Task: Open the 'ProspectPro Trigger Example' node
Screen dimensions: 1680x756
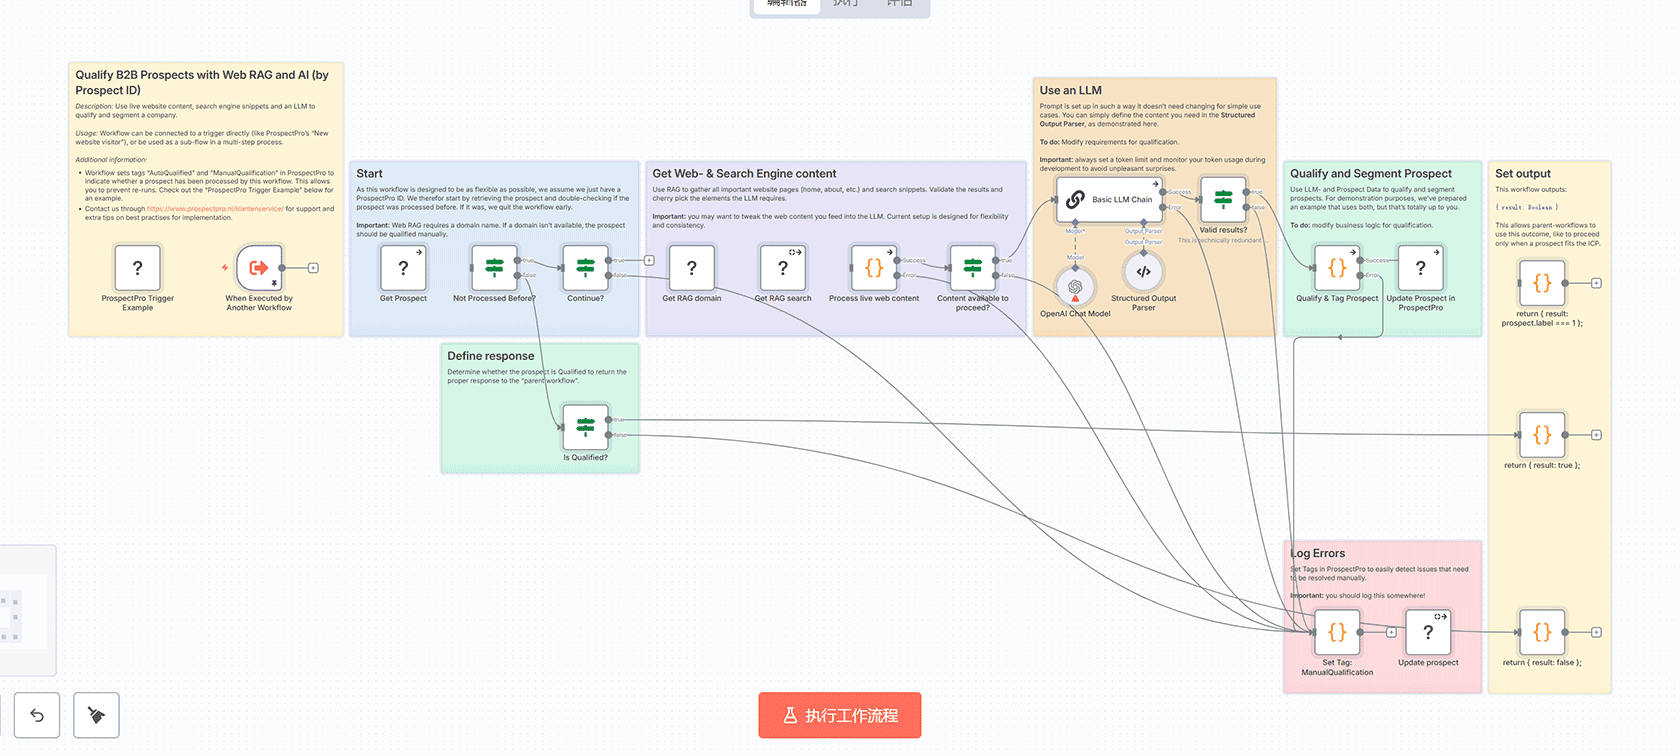Action: click(138, 268)
